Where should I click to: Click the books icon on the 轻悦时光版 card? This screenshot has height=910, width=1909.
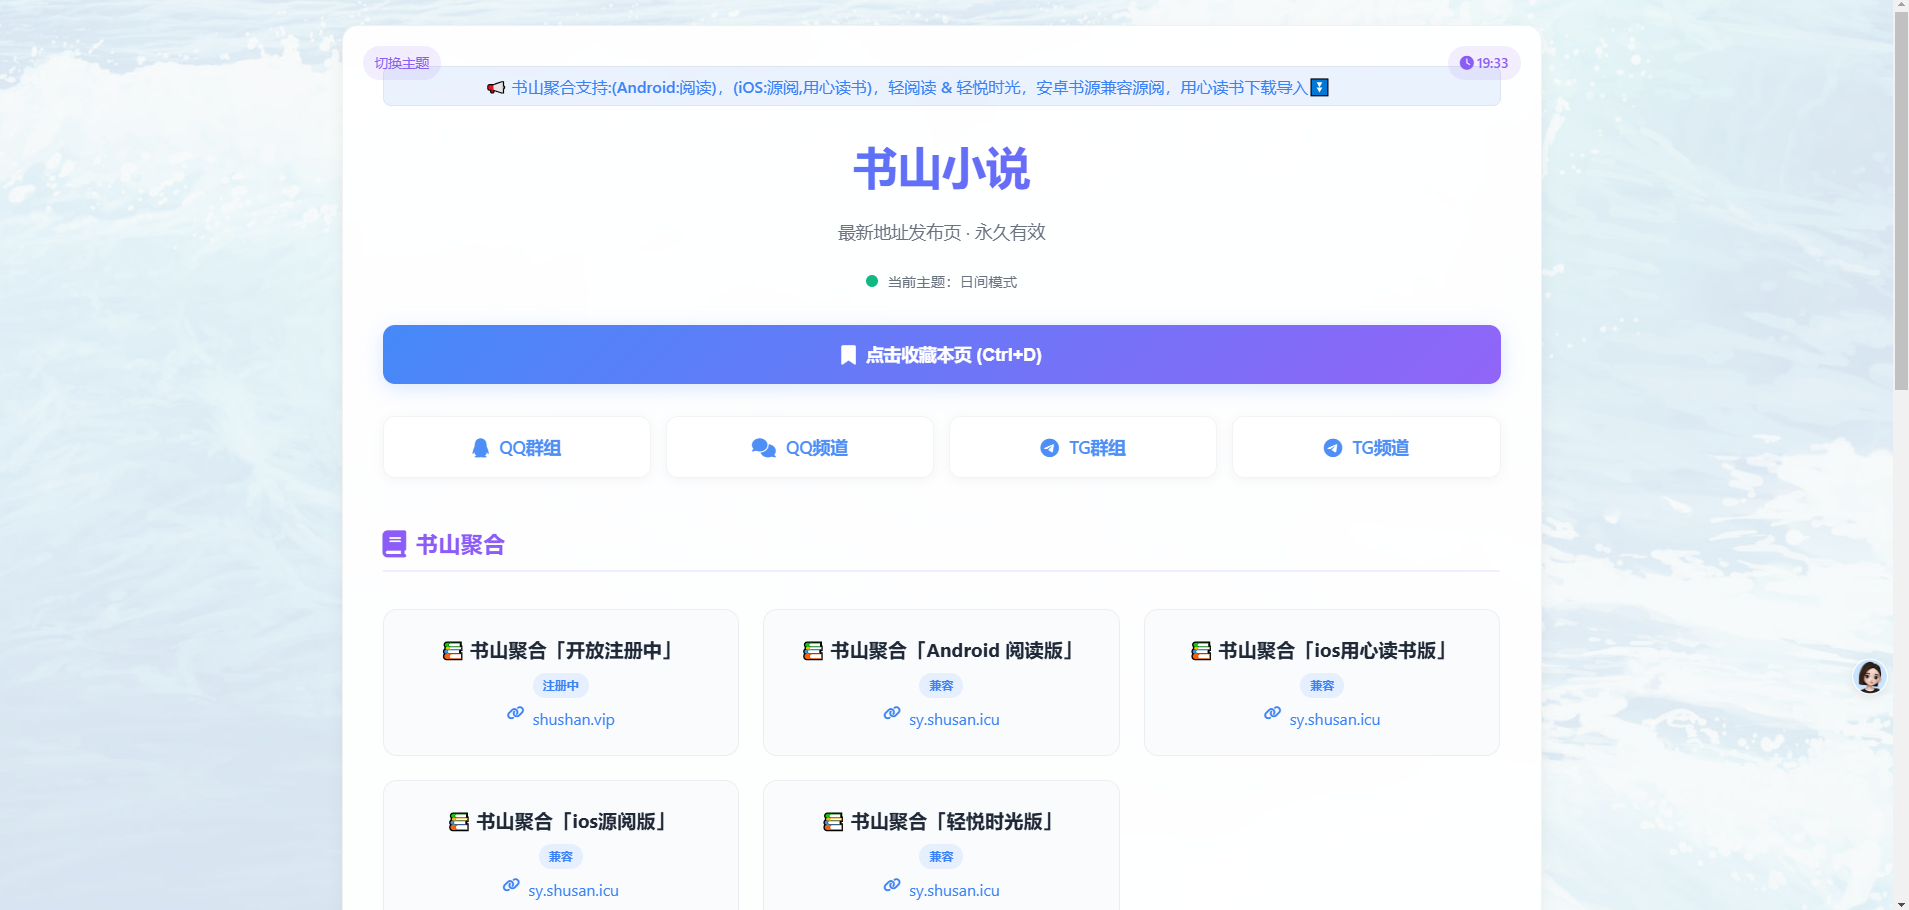click(x=833, y=822)
